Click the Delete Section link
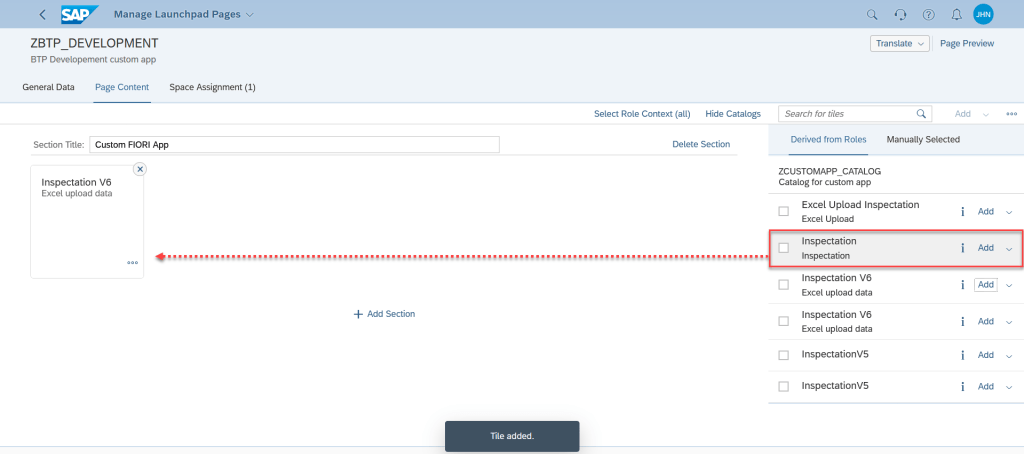 click(x=700, y=144)
